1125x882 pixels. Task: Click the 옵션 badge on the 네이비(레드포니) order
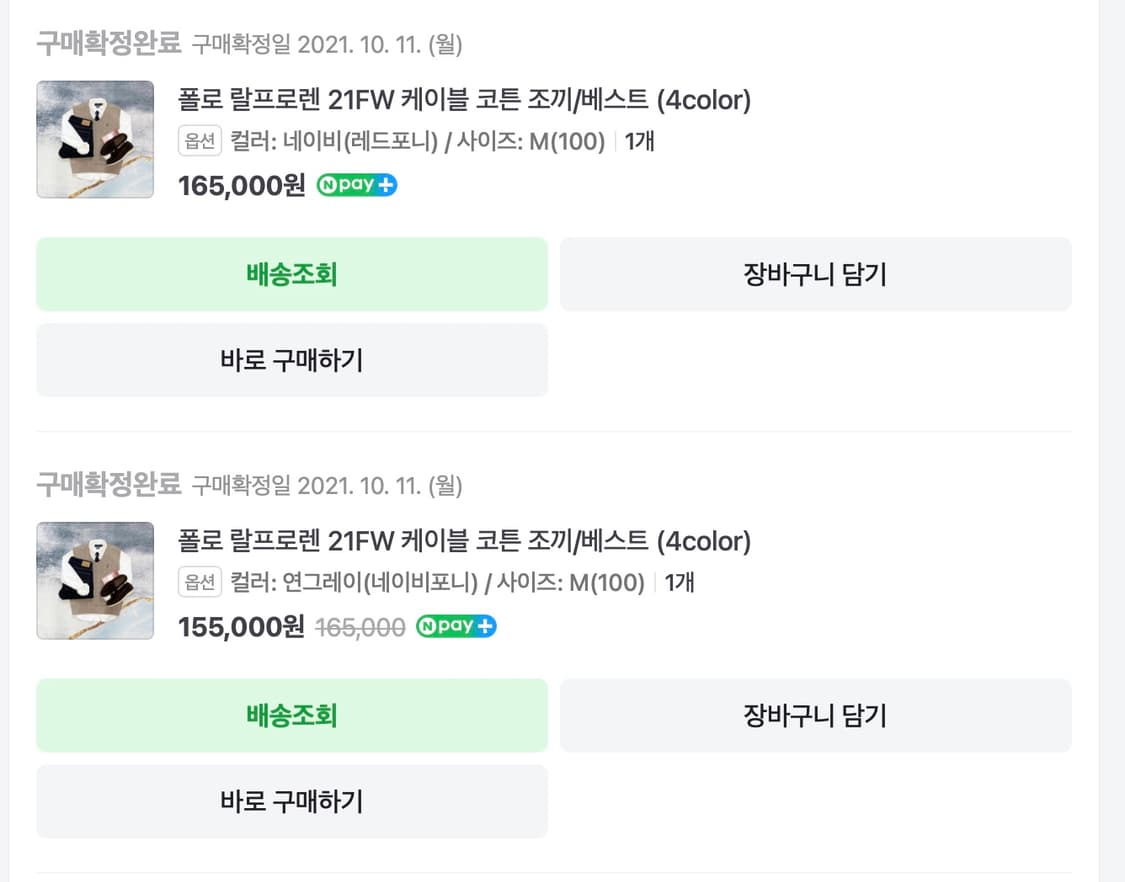200,141
